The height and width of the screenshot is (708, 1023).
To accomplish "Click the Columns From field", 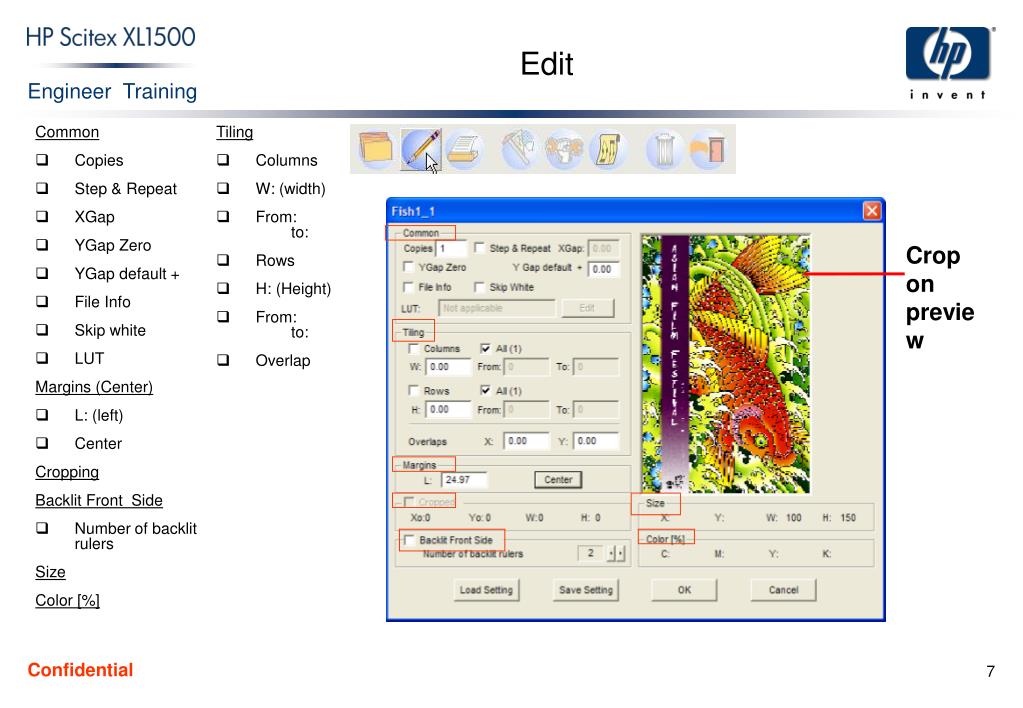I will tap(527, 367).
